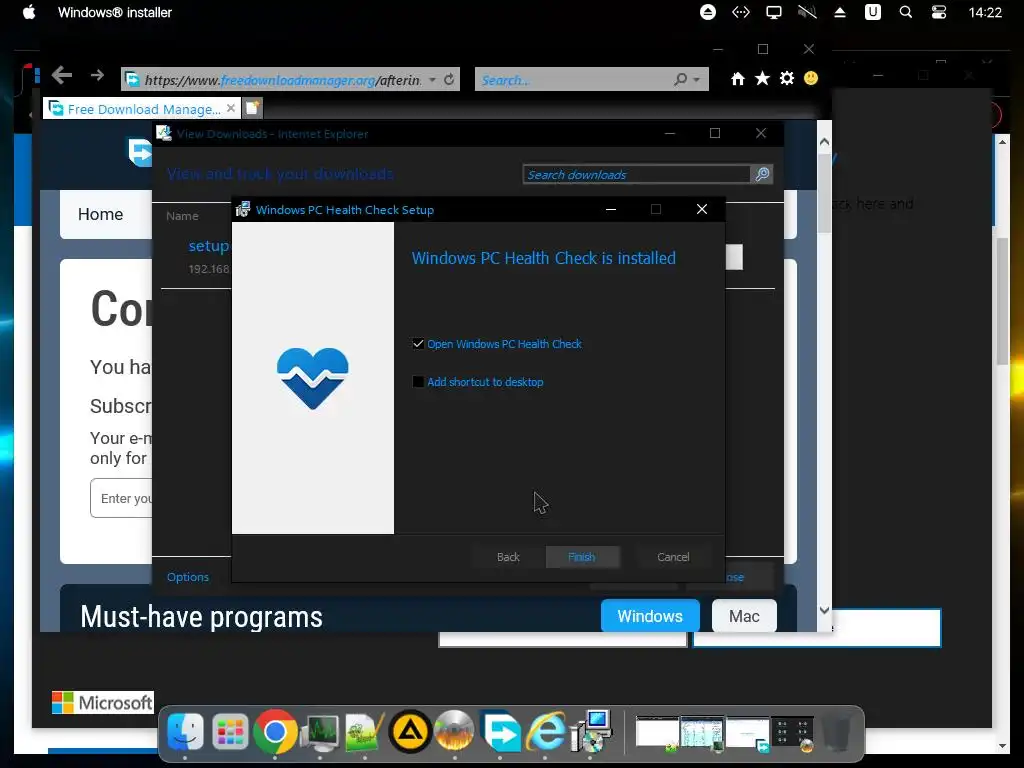1024x768 pixels.
Task: Open the green notepad editor Dock icon
Action: click(364, 733)
